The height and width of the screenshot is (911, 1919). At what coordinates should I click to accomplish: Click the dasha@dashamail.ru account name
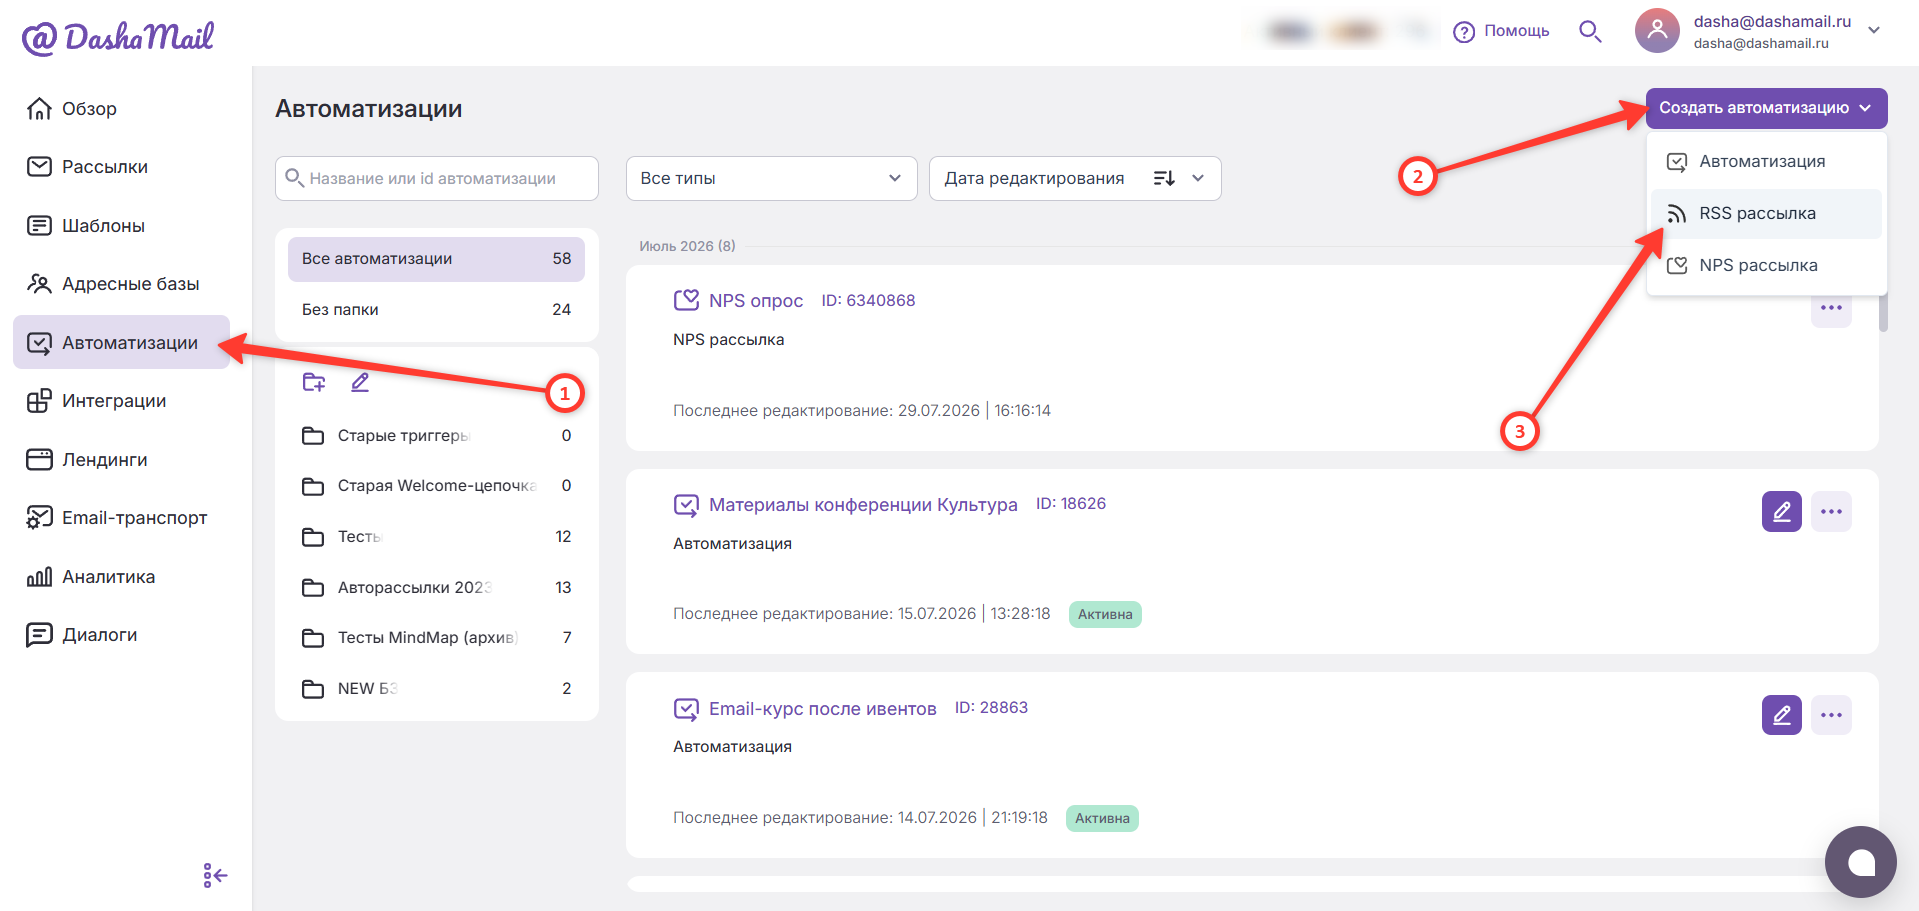coord(1772,21)
